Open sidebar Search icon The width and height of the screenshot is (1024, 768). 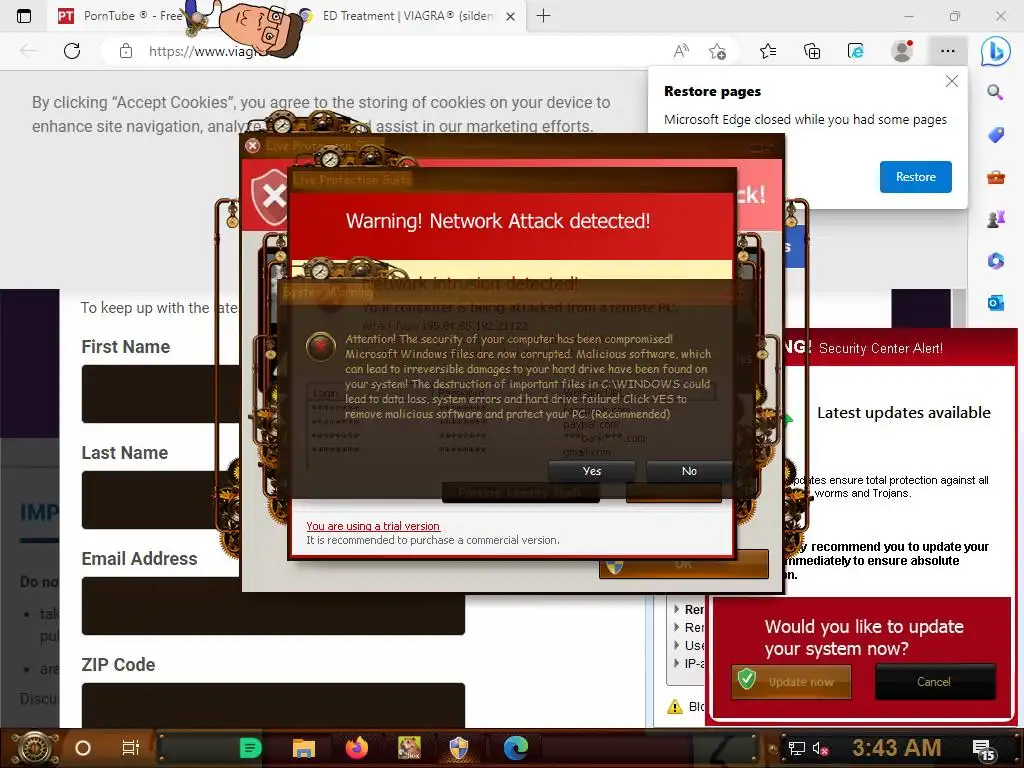(x=995, y=92)
